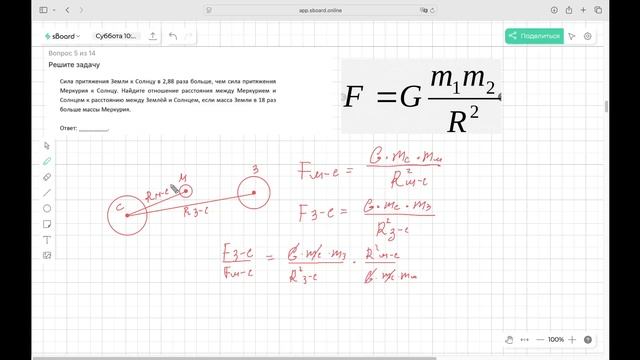Reload the page in Safari

[x=432, y=10]
